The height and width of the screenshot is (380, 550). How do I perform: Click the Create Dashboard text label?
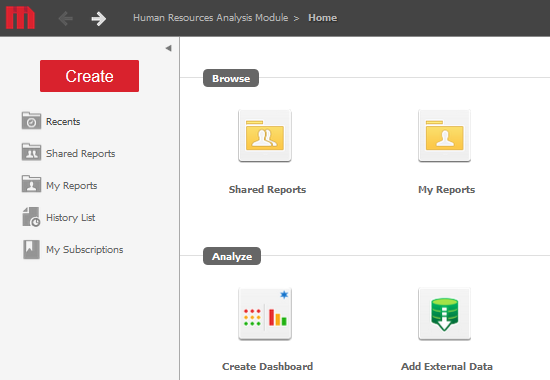point(267,367)
